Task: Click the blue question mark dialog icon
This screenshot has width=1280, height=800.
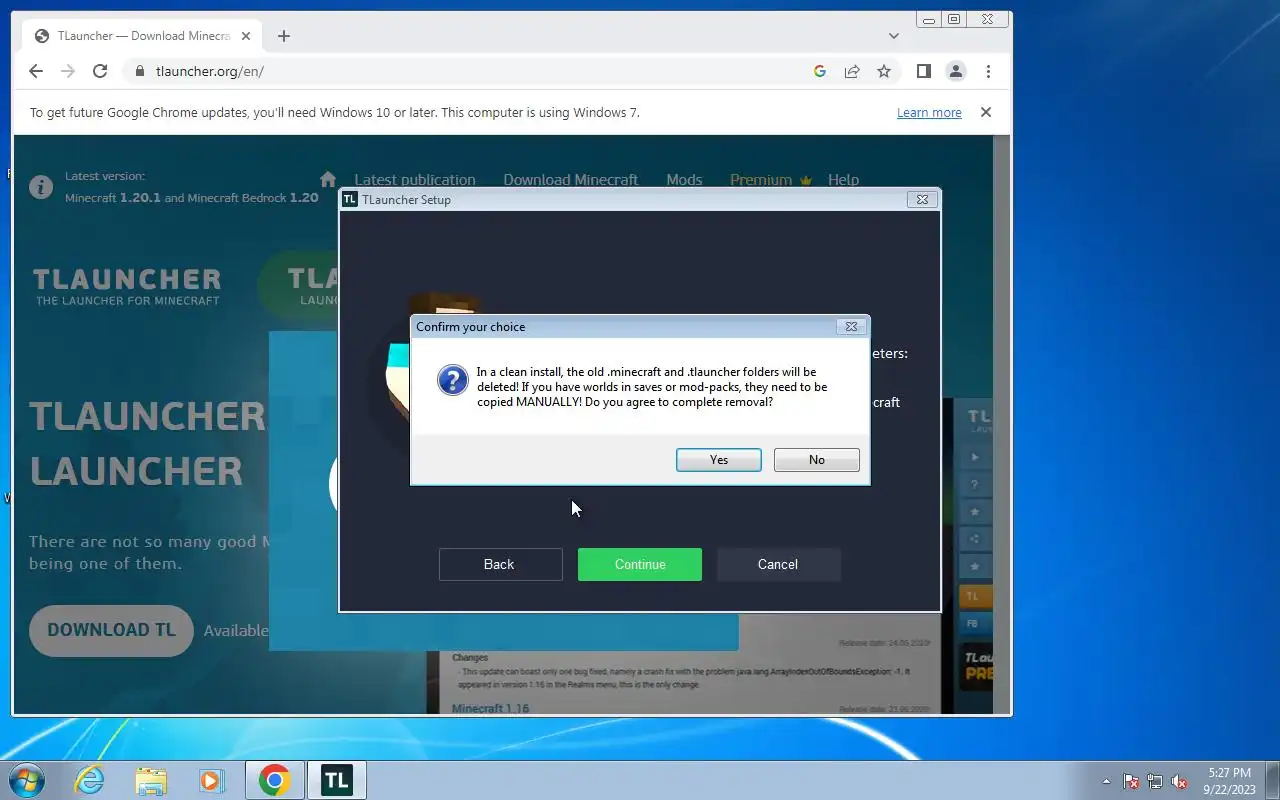Action: [452, 381]
